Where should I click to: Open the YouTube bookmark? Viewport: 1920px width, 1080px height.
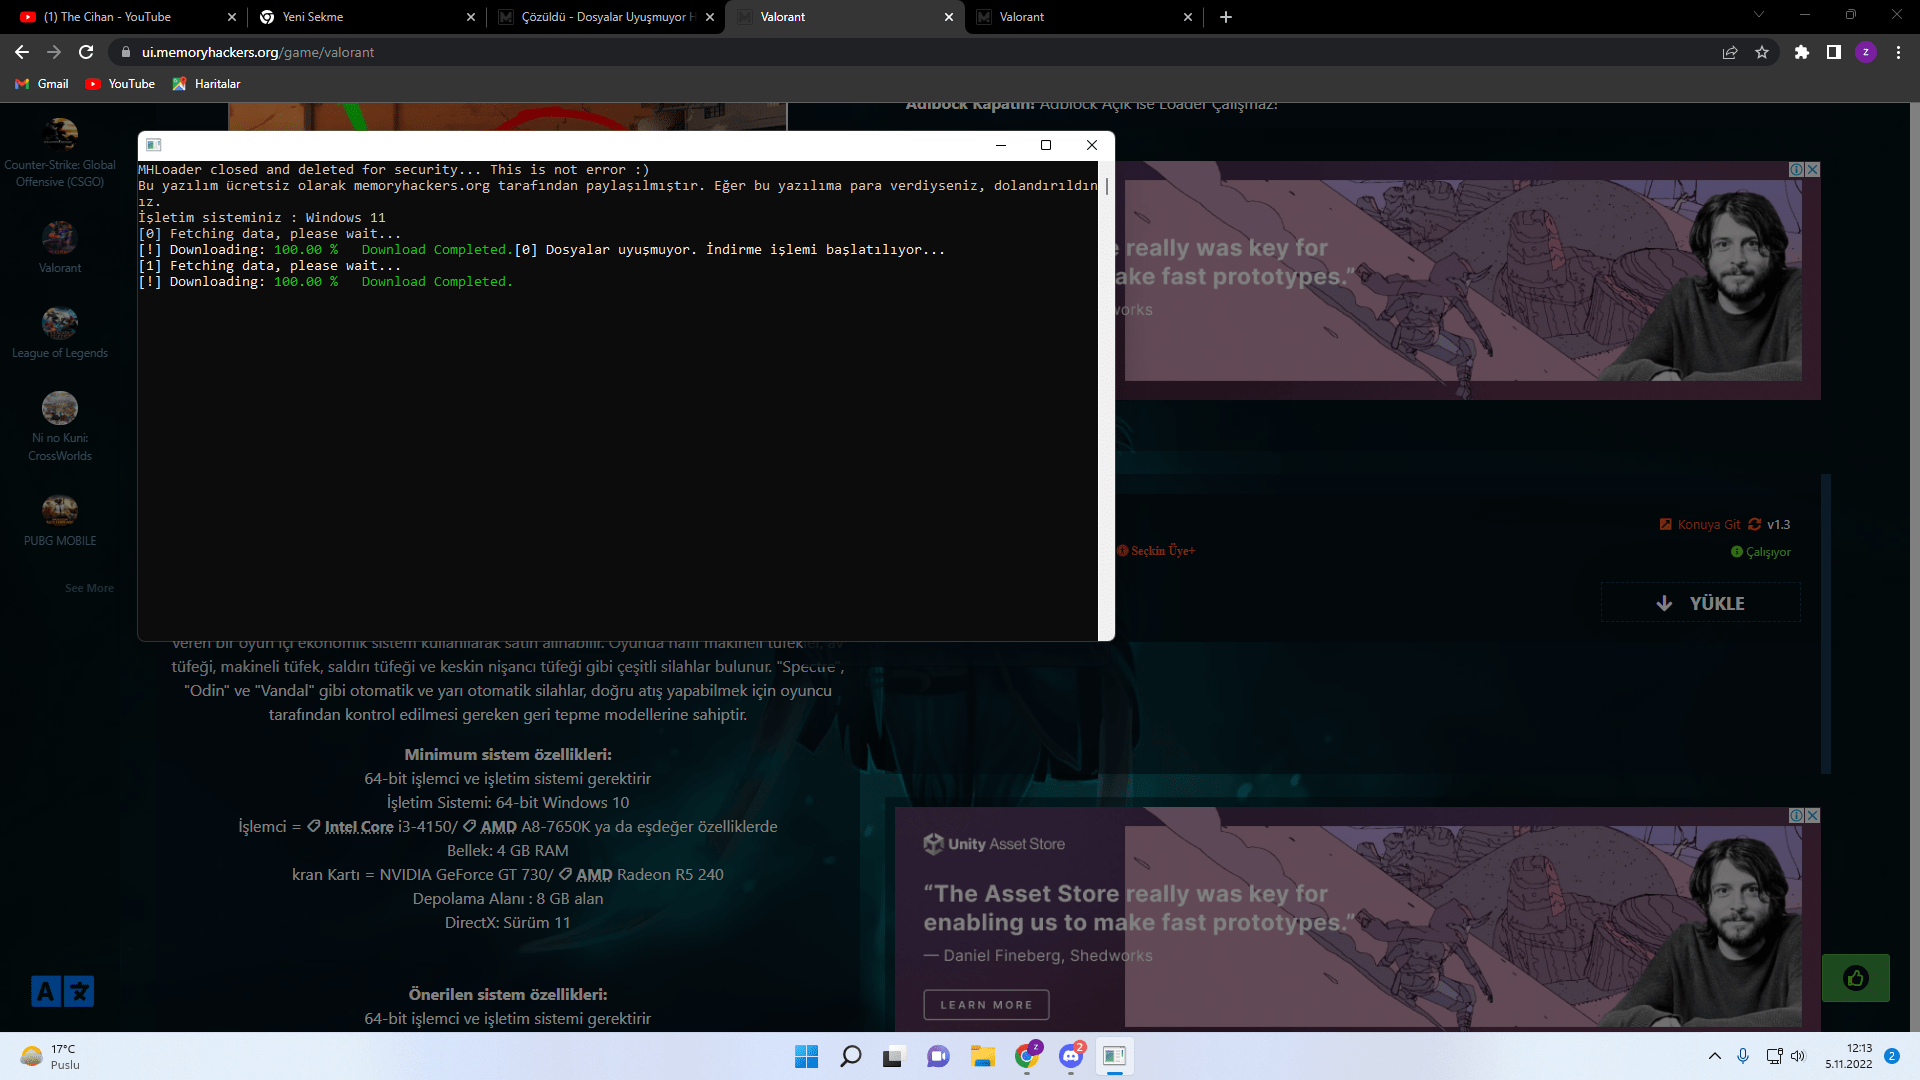[120, 84]
